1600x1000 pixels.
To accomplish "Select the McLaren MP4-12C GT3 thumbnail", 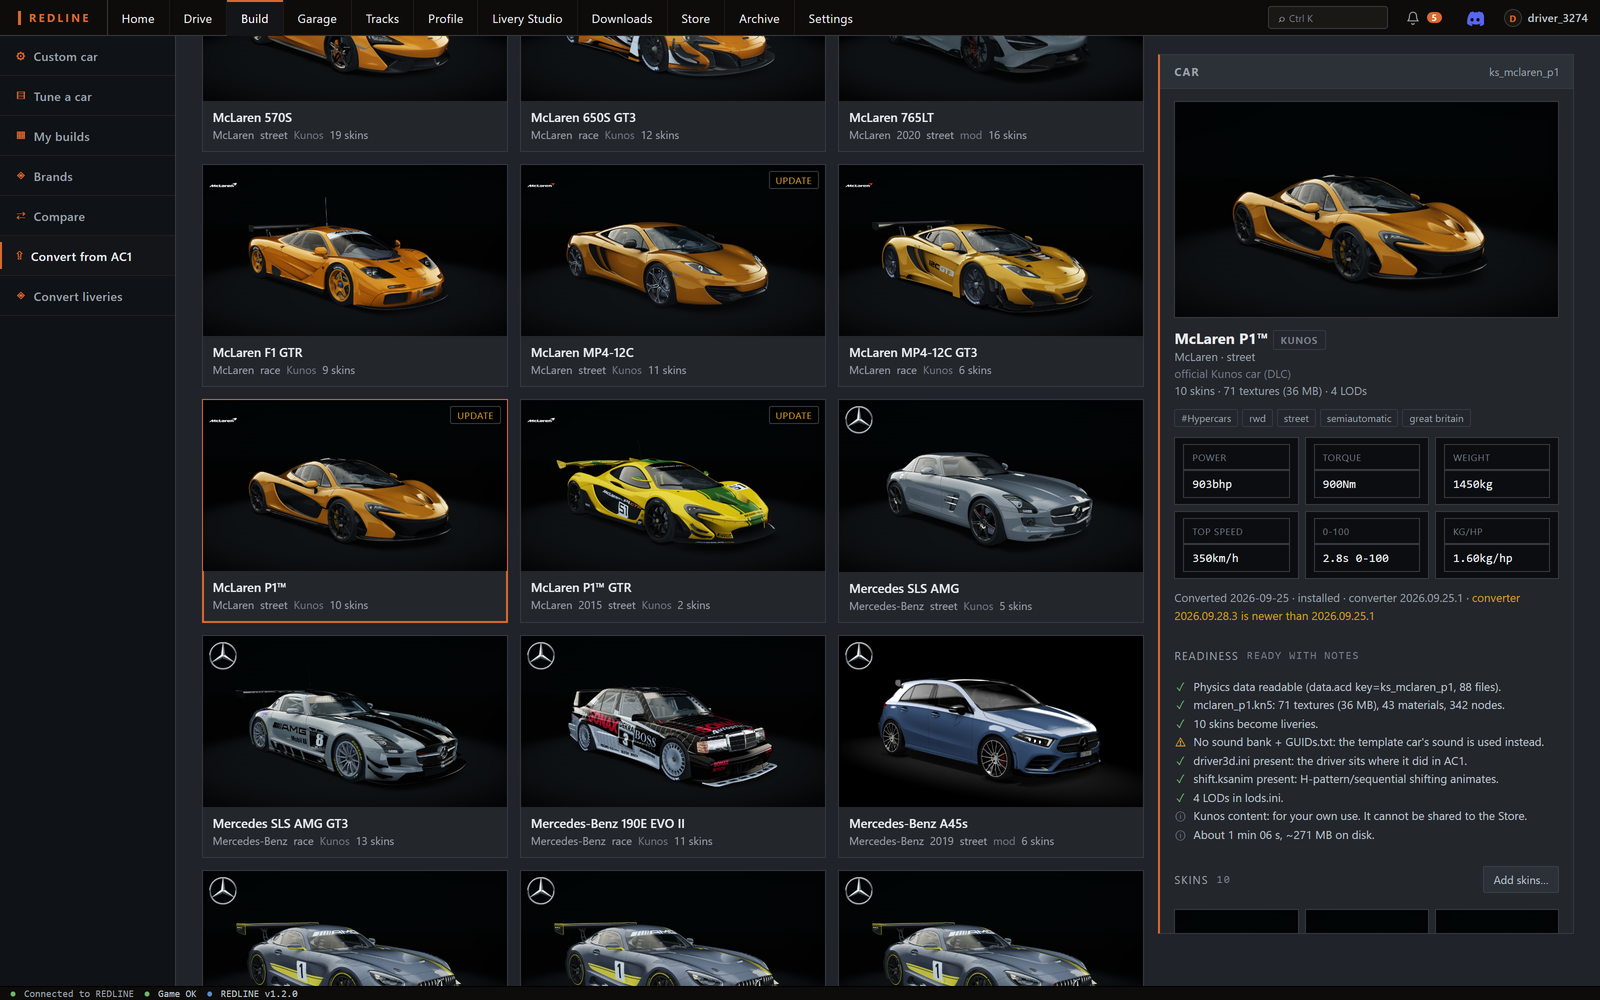I will (991, 251).
